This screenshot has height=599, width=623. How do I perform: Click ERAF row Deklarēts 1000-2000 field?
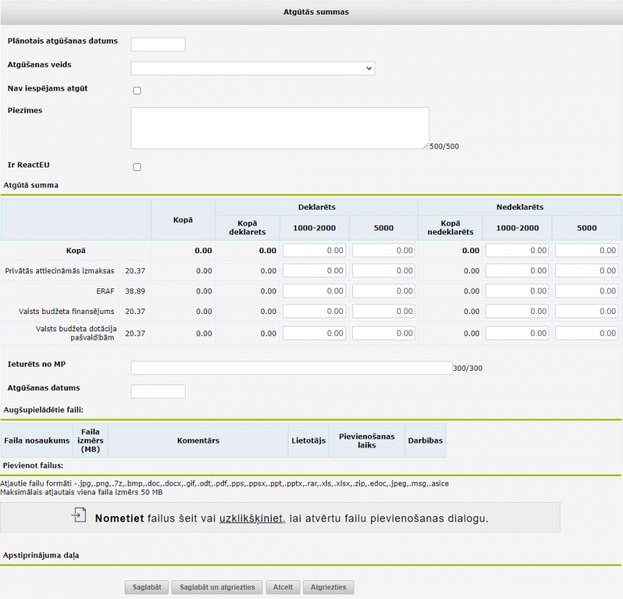(314, 291)
